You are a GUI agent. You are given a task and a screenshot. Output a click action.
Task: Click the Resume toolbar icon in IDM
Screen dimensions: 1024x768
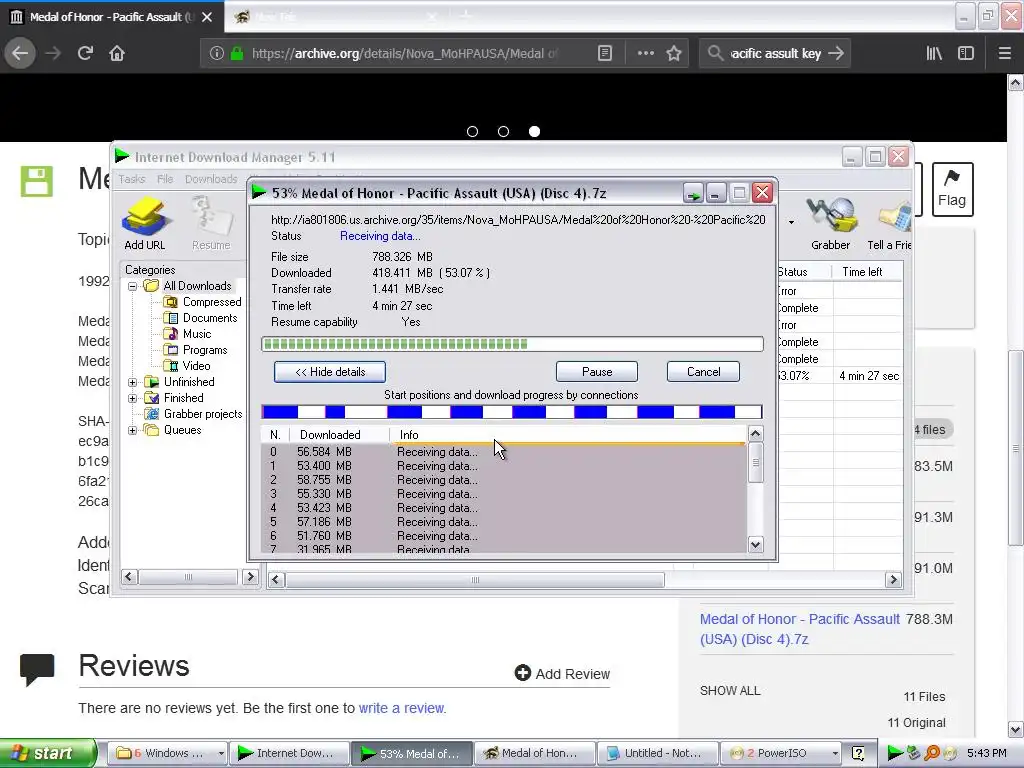tap(211, 223)
